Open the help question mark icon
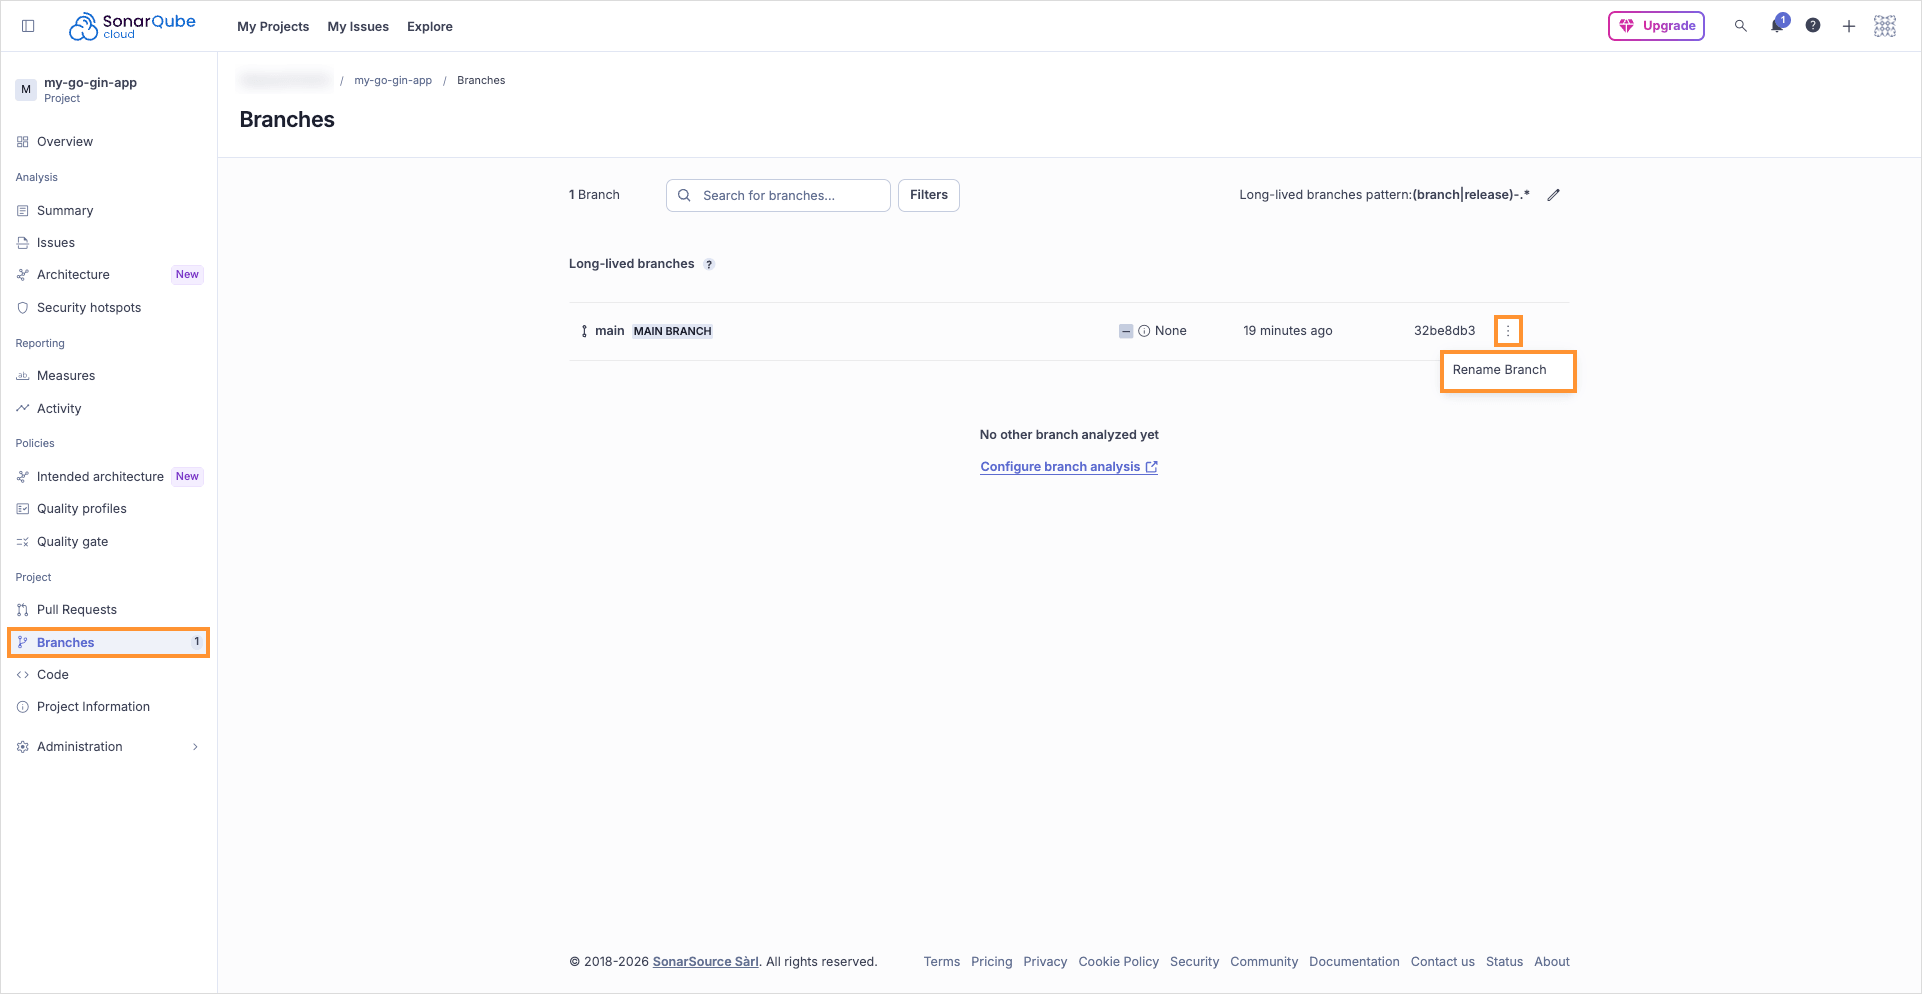This screenshot has height=994, width=1922. coord(1812,26)
